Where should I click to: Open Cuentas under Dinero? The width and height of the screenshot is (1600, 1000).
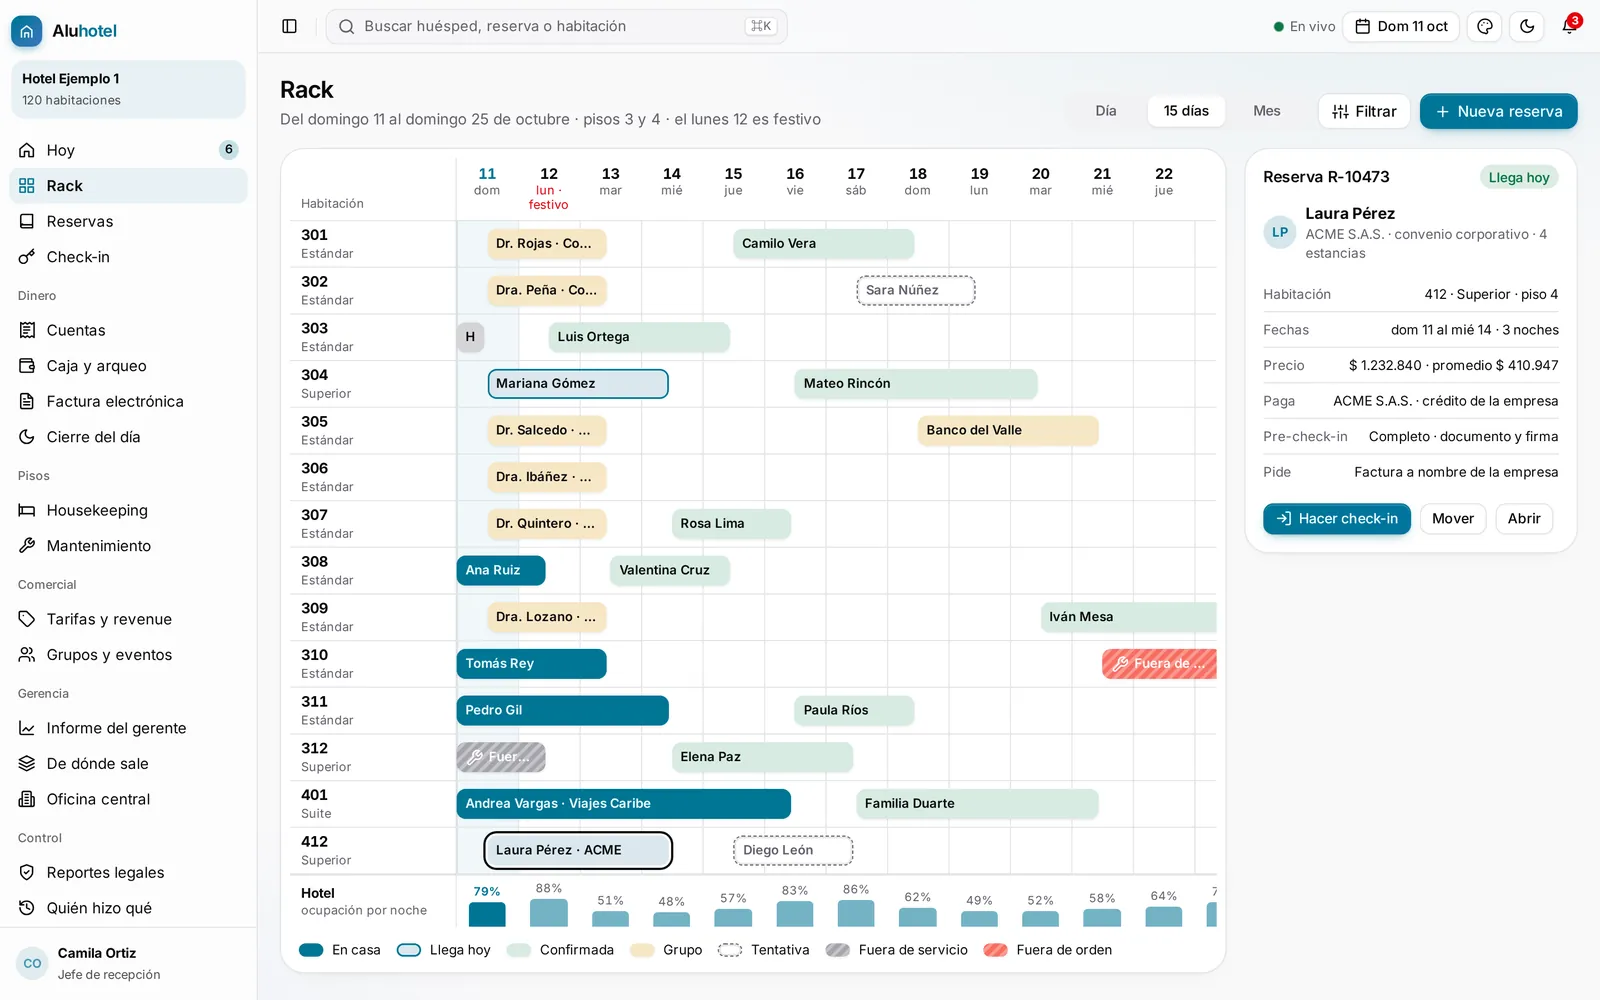[128, 330]
